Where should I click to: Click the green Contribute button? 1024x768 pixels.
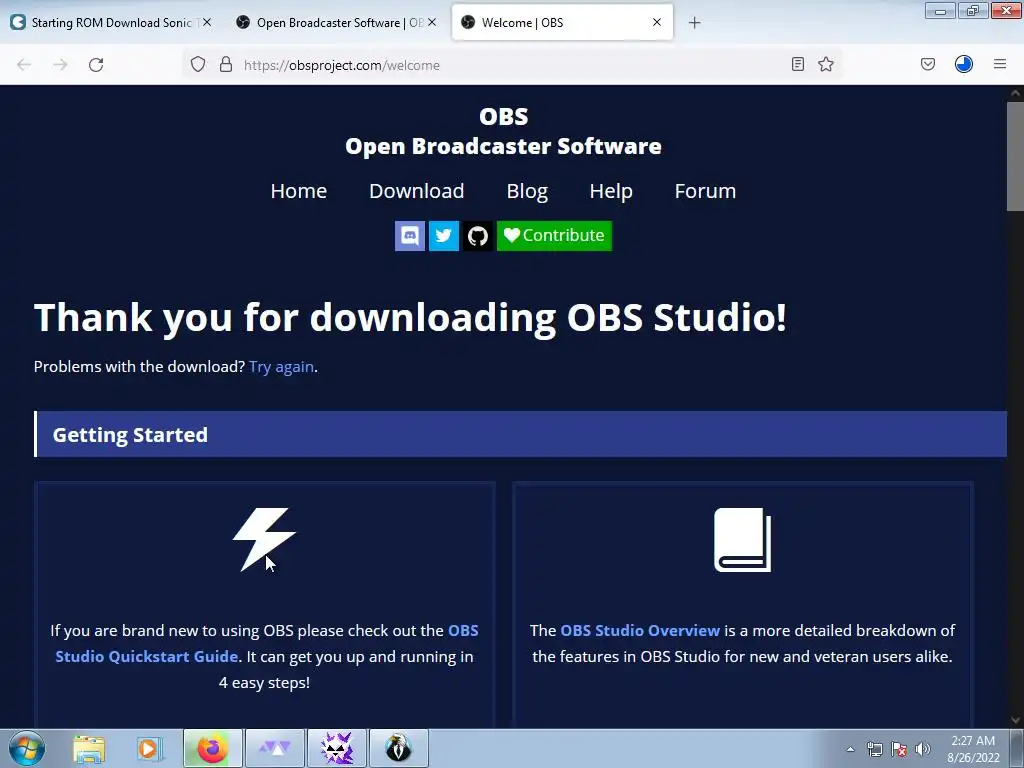click(554, 236)
